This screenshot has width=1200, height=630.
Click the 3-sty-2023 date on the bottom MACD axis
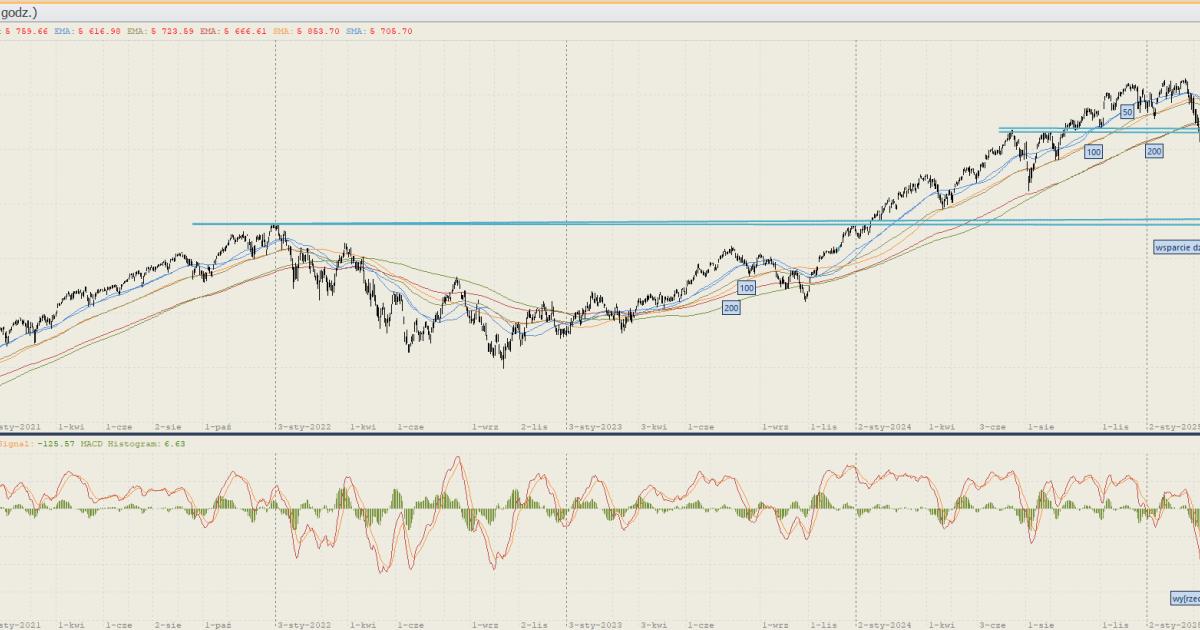tap(595, 624)
